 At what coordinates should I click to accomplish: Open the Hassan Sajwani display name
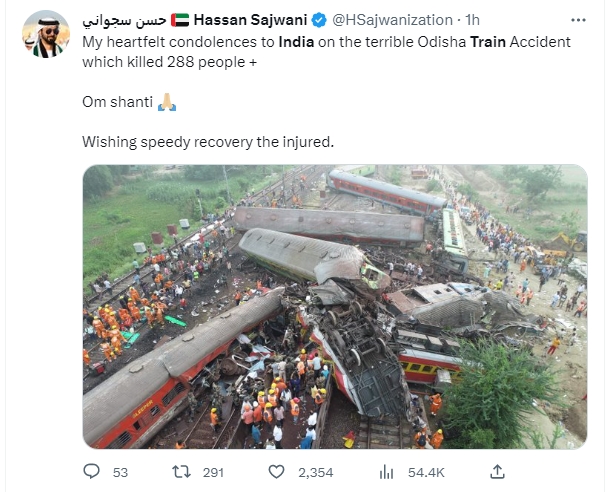point(250,20)
